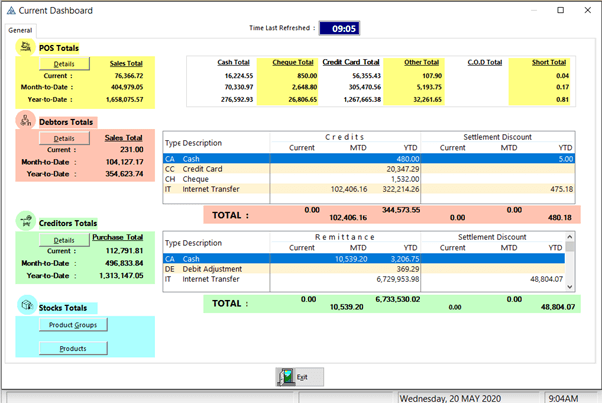Click the Other Total column header
Image resolution: width=602 pixels, height=403 pixels.
click(x=421, y=62)
